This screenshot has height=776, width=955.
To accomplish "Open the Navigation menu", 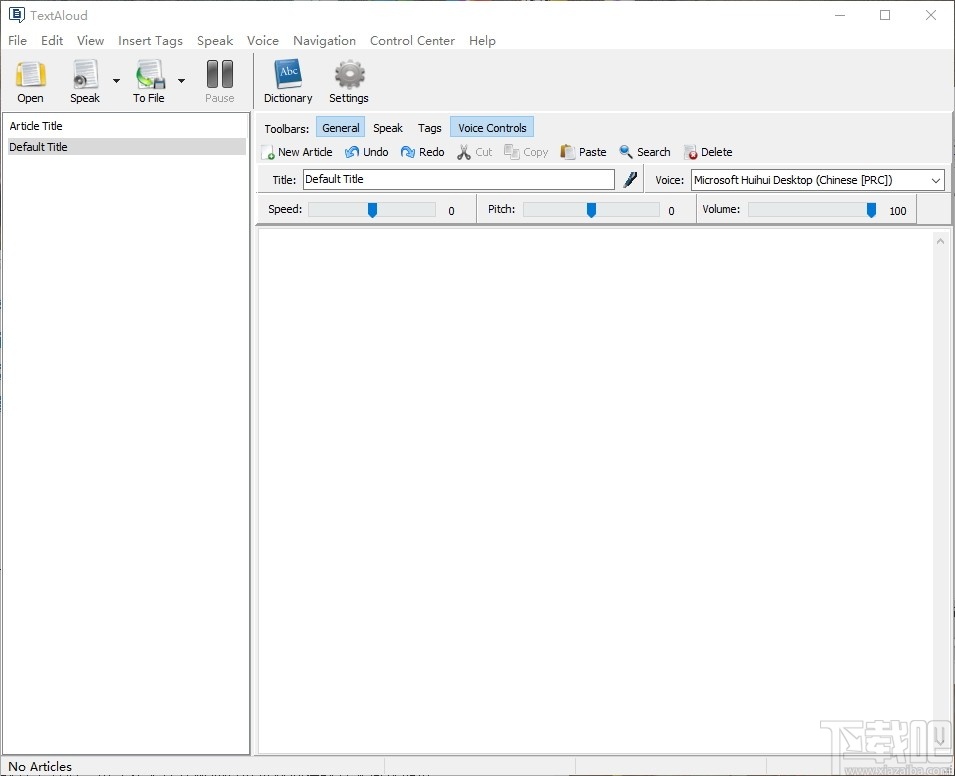I will pos(324,41).
